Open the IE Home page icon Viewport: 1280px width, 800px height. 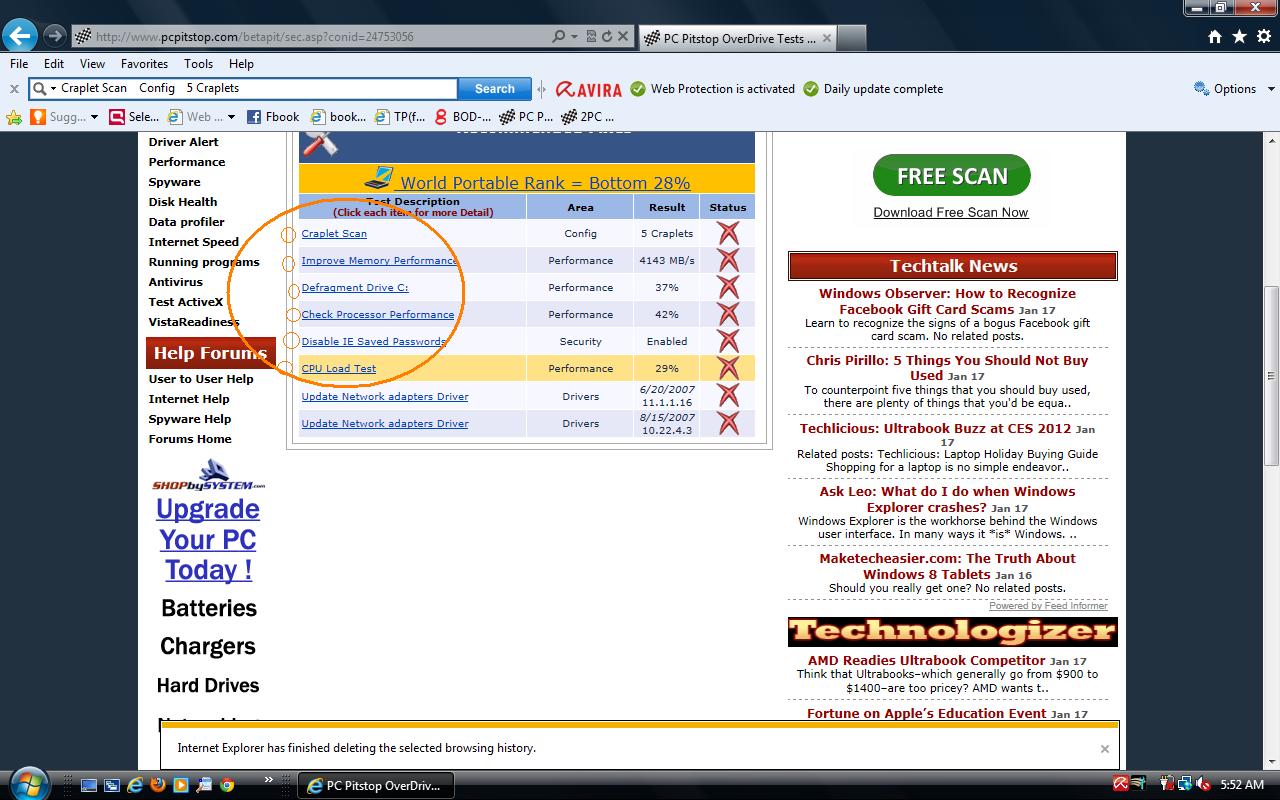coord(1215,37)
